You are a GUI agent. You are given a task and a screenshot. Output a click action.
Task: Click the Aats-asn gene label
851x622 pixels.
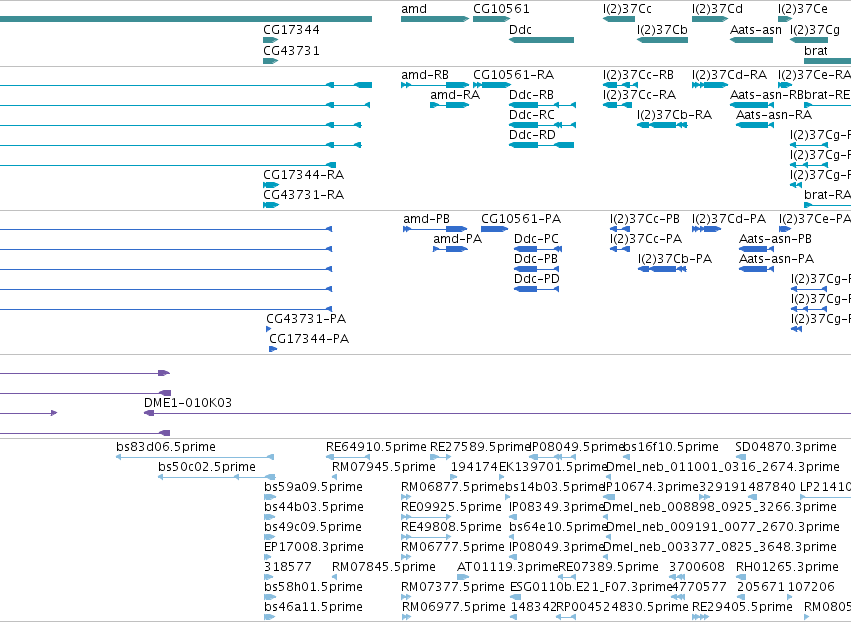[755, 30]
